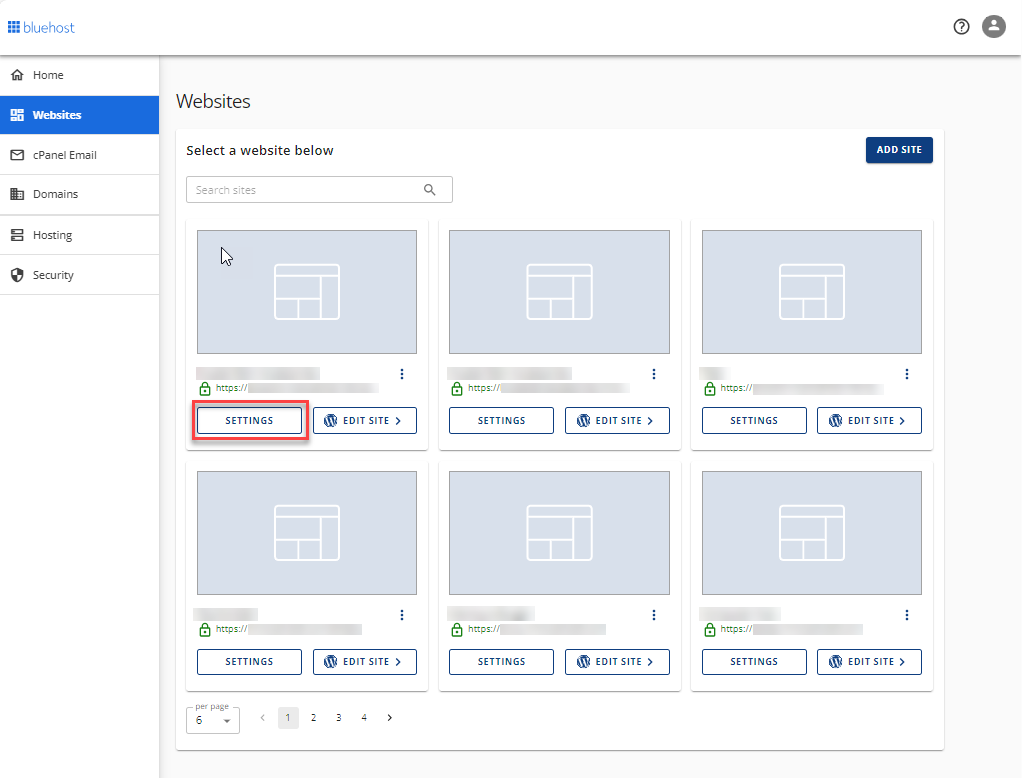This screenshot has height=778, width=1022.
Task: Open the https:// link on top-middle card
Action: 549,388
